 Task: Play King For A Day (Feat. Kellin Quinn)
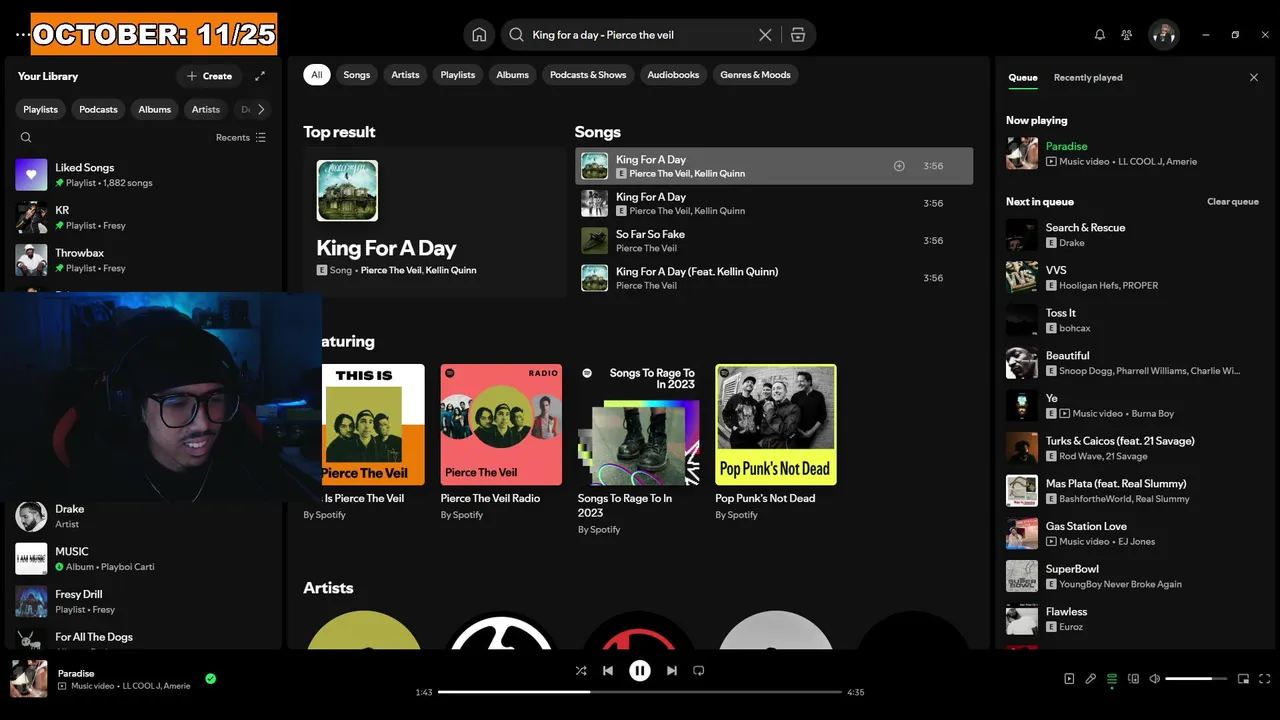point(774,278)
